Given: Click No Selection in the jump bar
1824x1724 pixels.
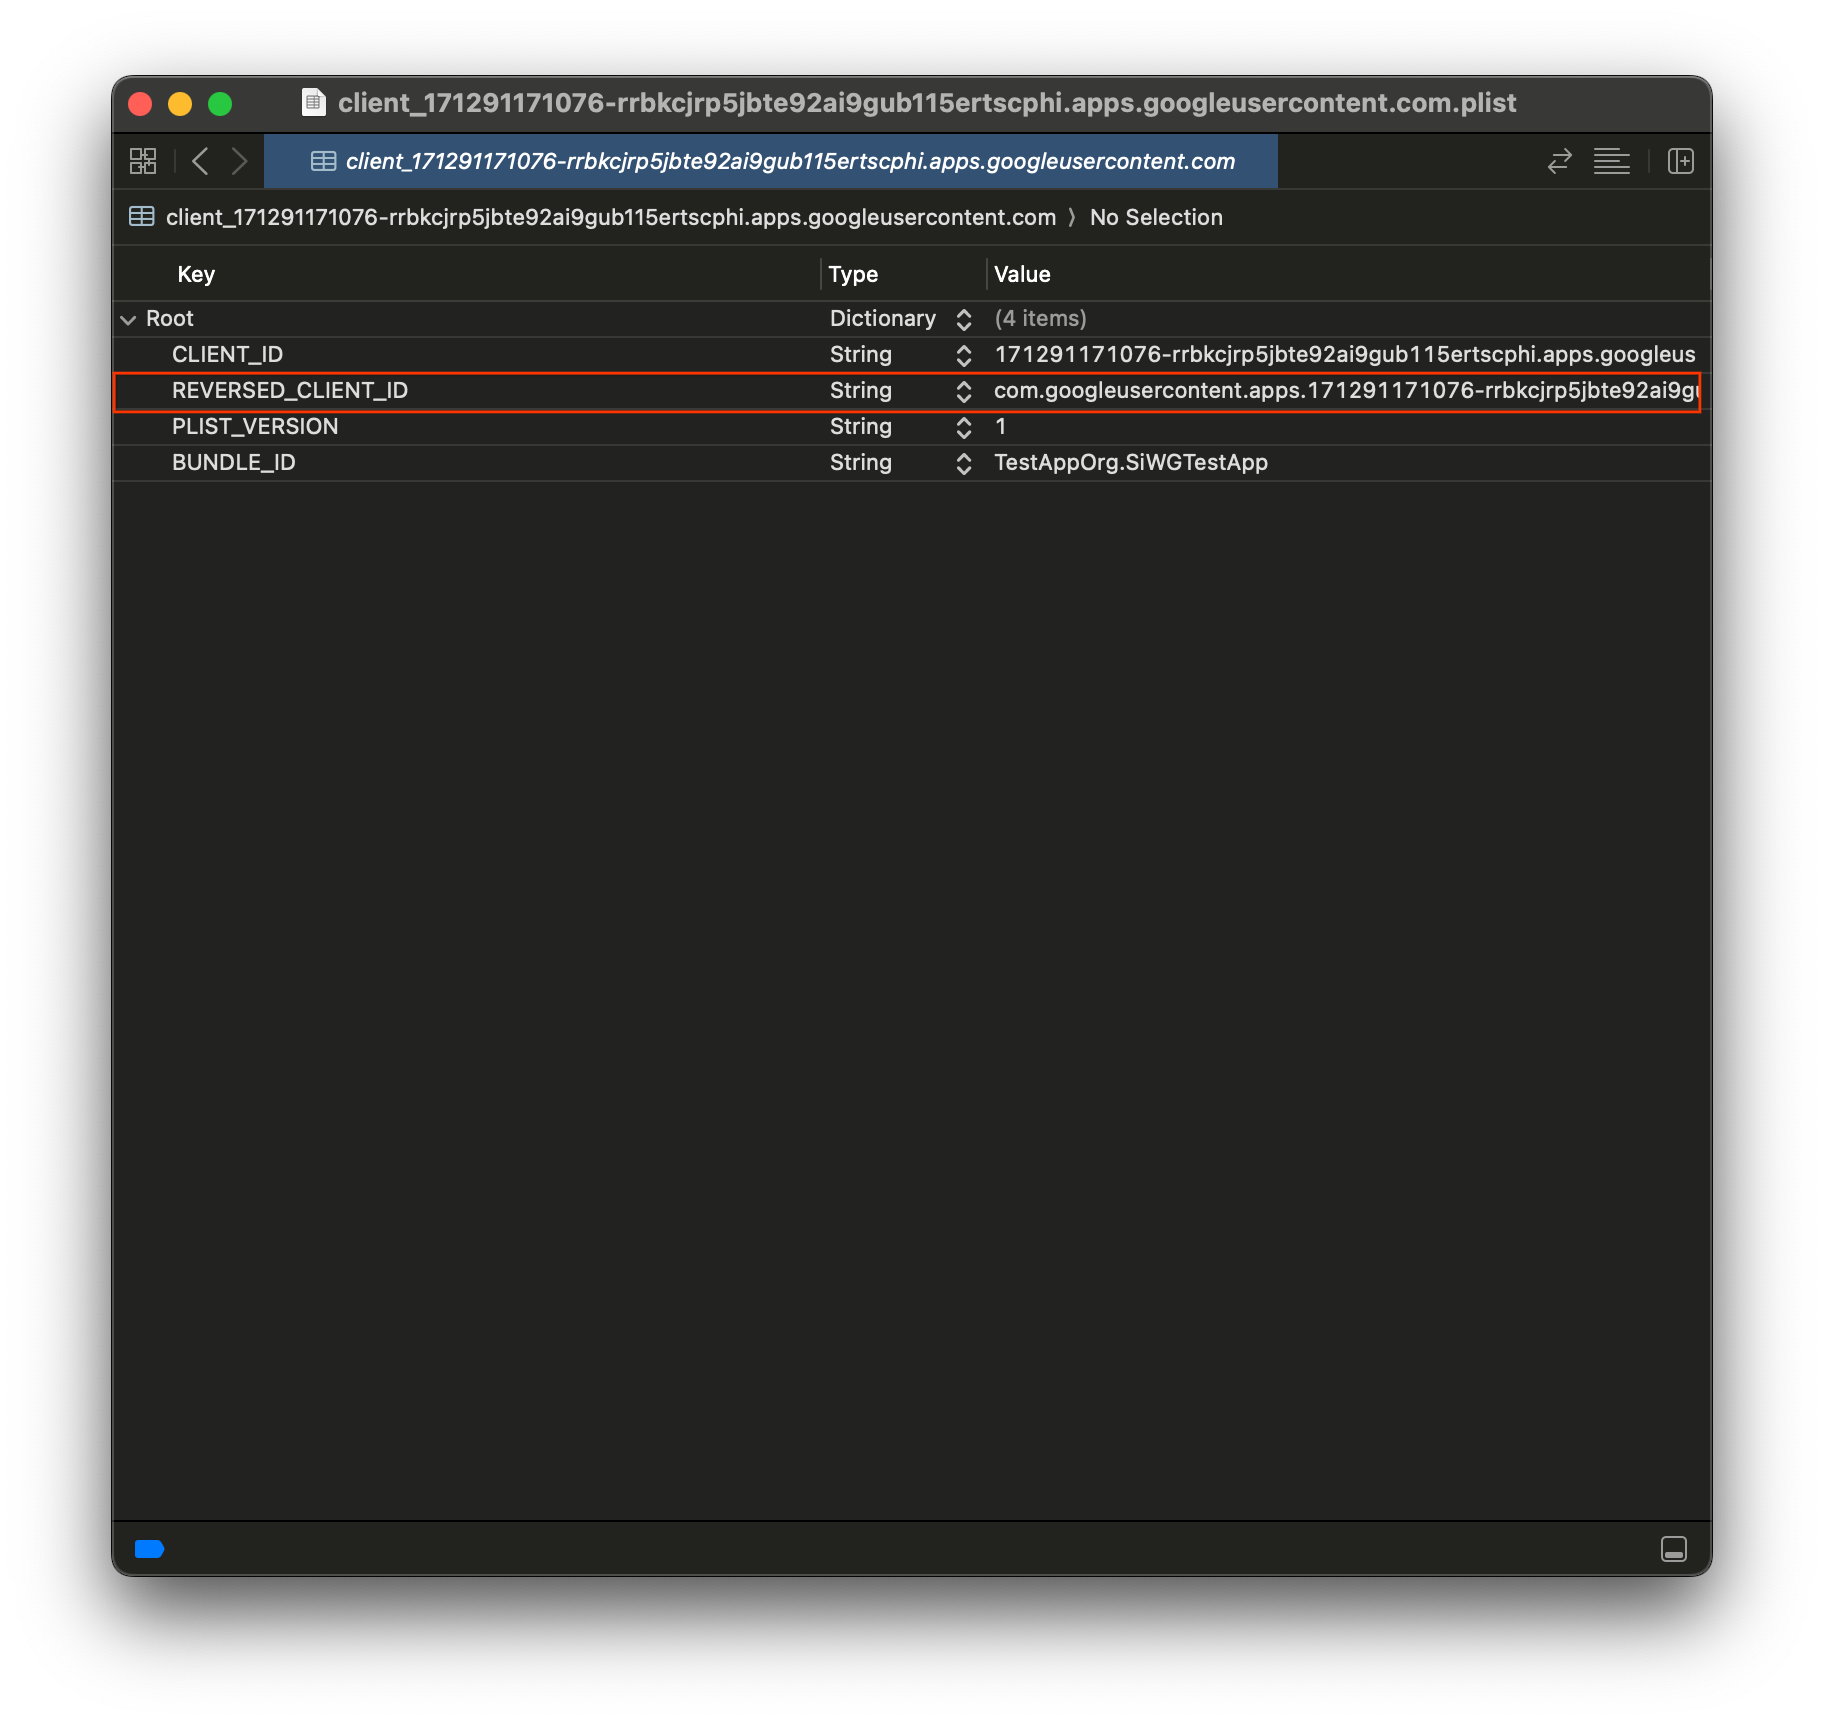Looking at the screenshot, I should tap(1156, 217).
